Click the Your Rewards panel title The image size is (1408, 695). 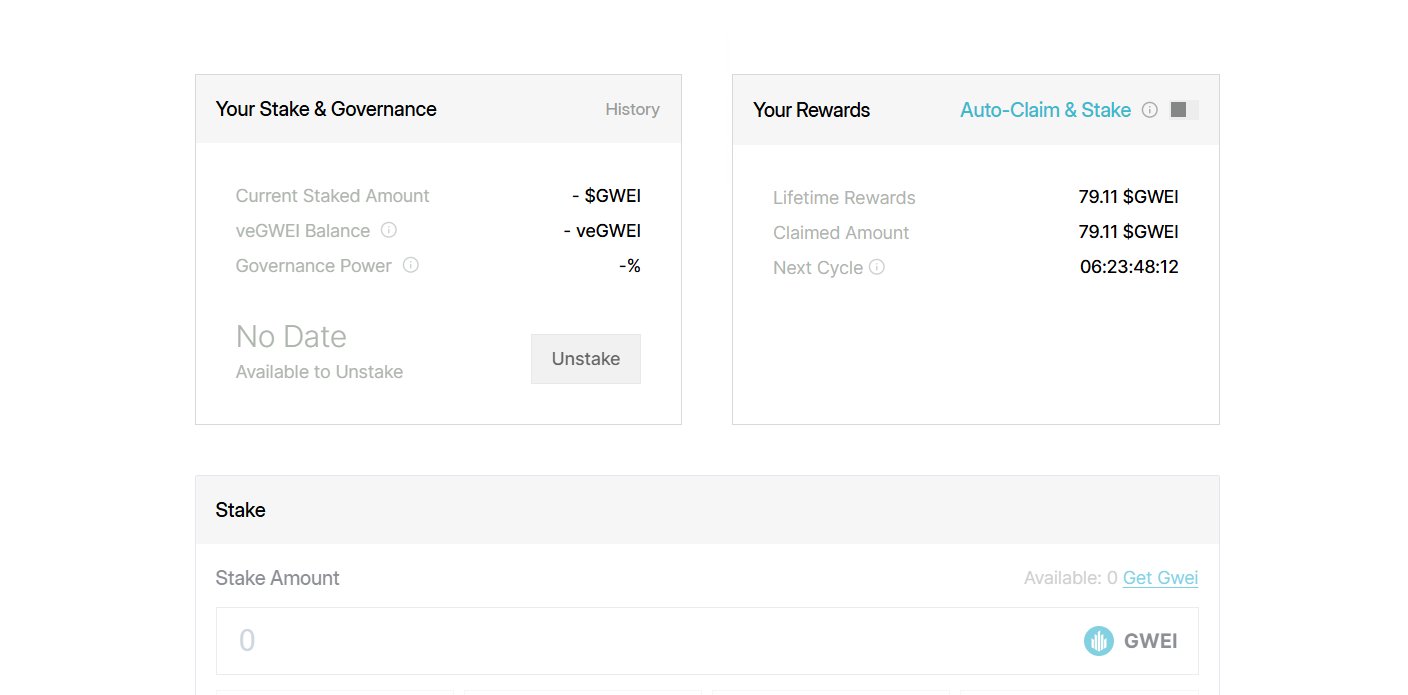(x=811, y=110)
